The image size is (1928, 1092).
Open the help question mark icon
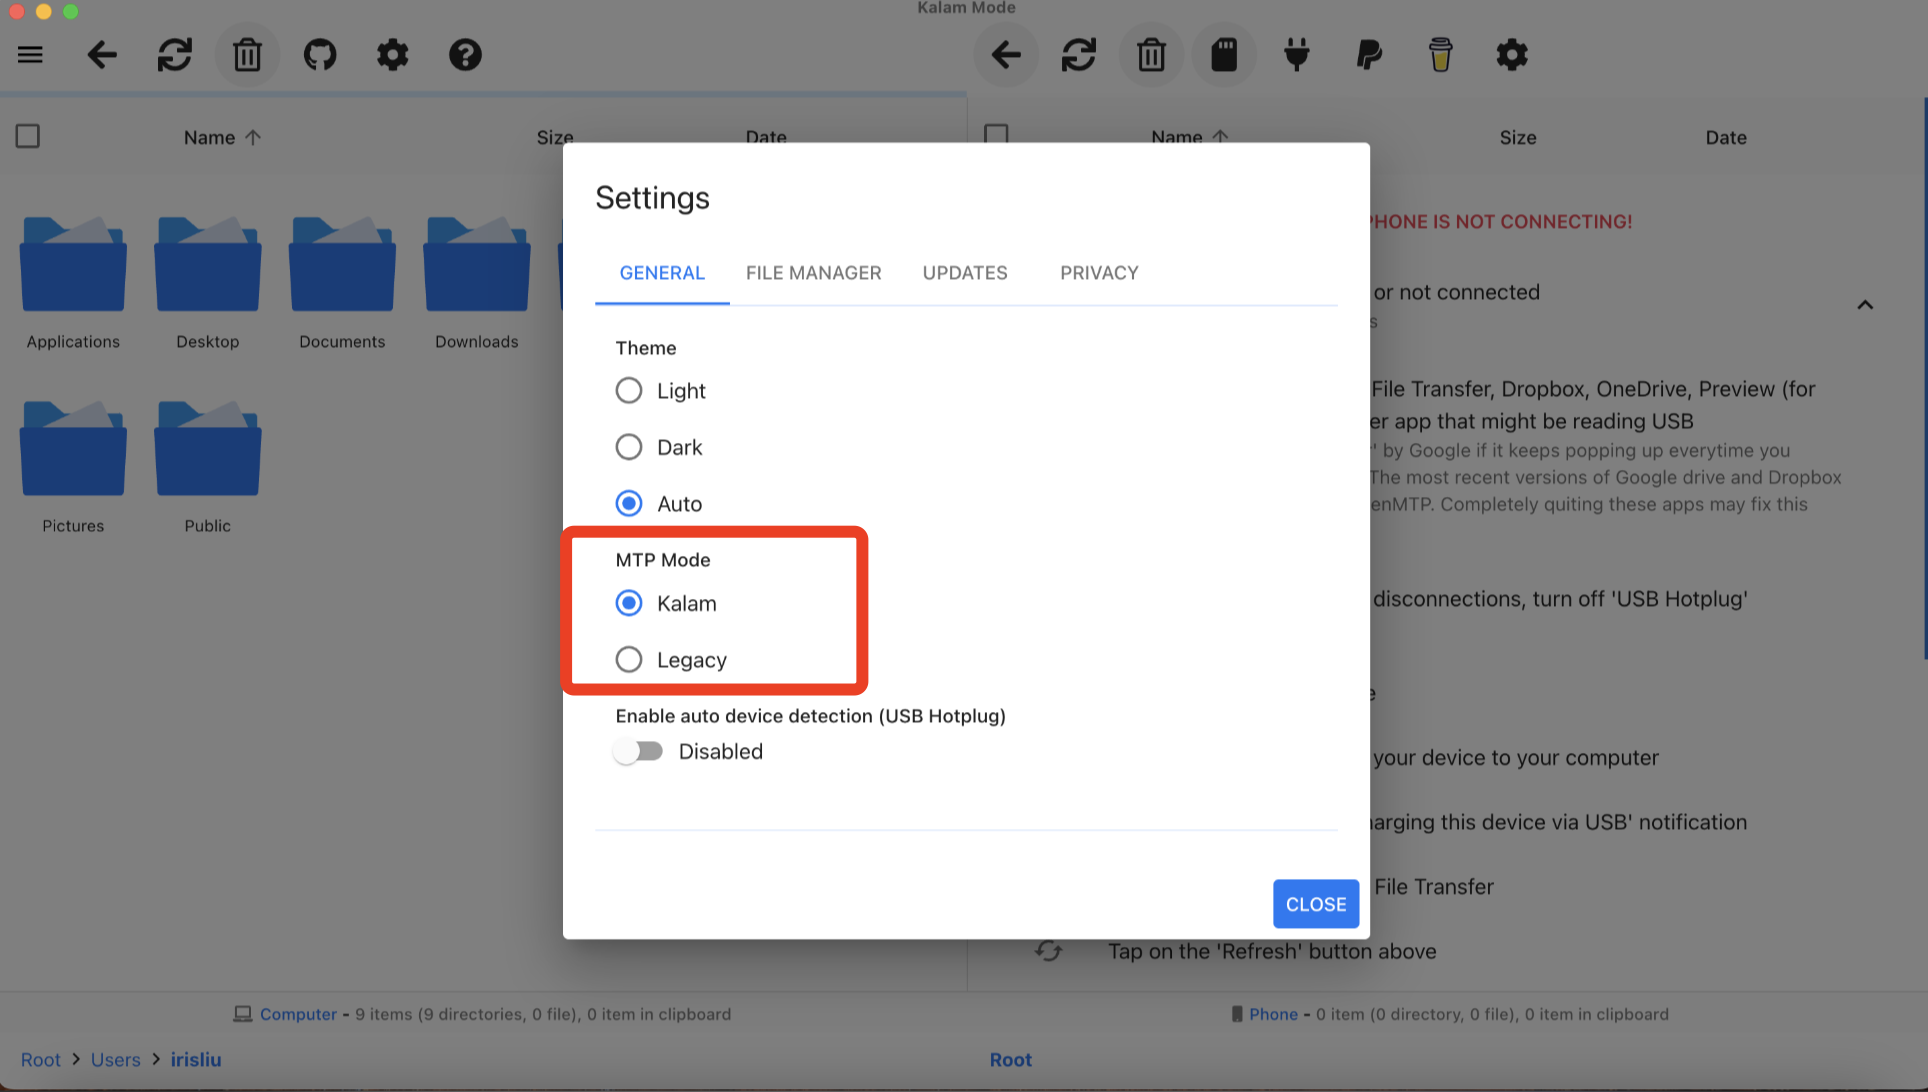pyautogui.click(x=465, y=55)
